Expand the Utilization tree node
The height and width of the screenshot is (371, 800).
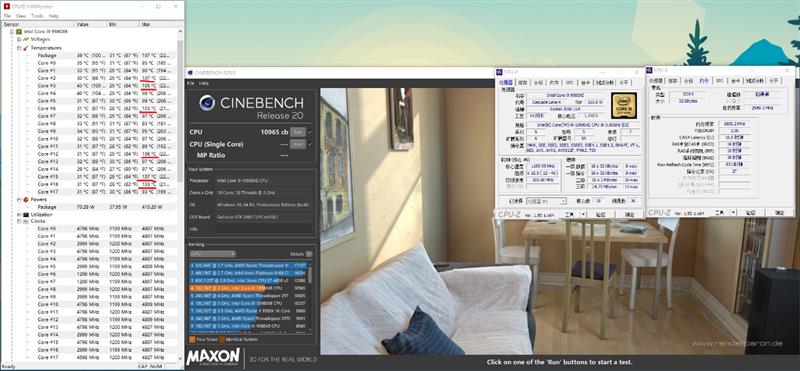[x=19, y=215]
